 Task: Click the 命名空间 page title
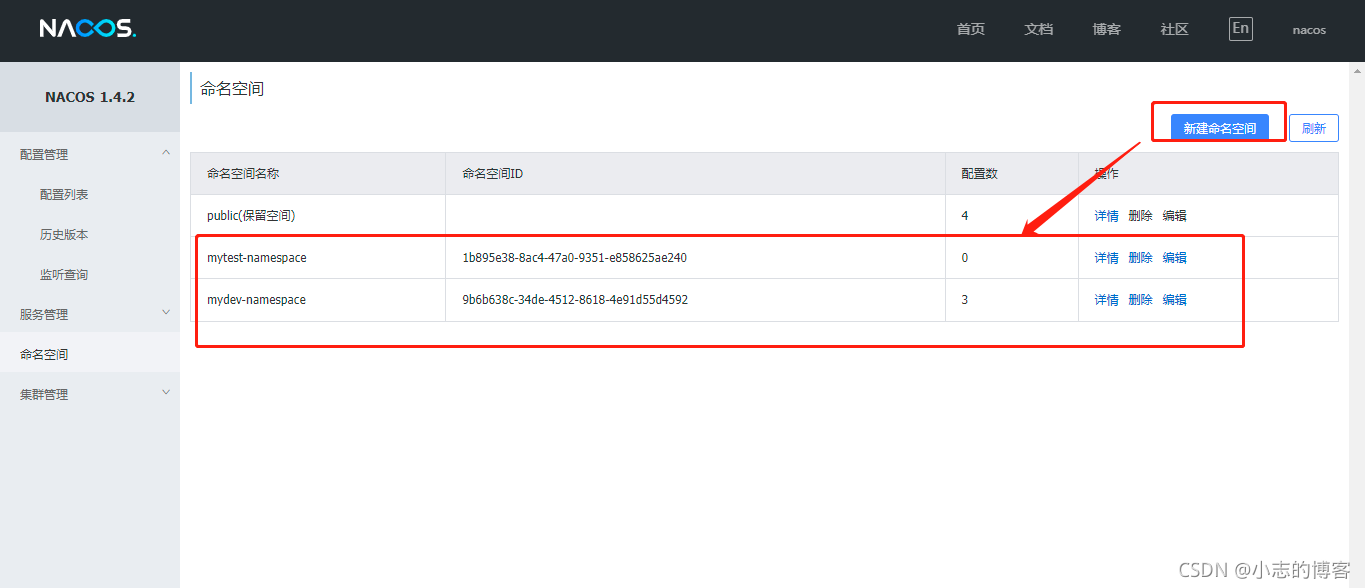click(232, 88)
